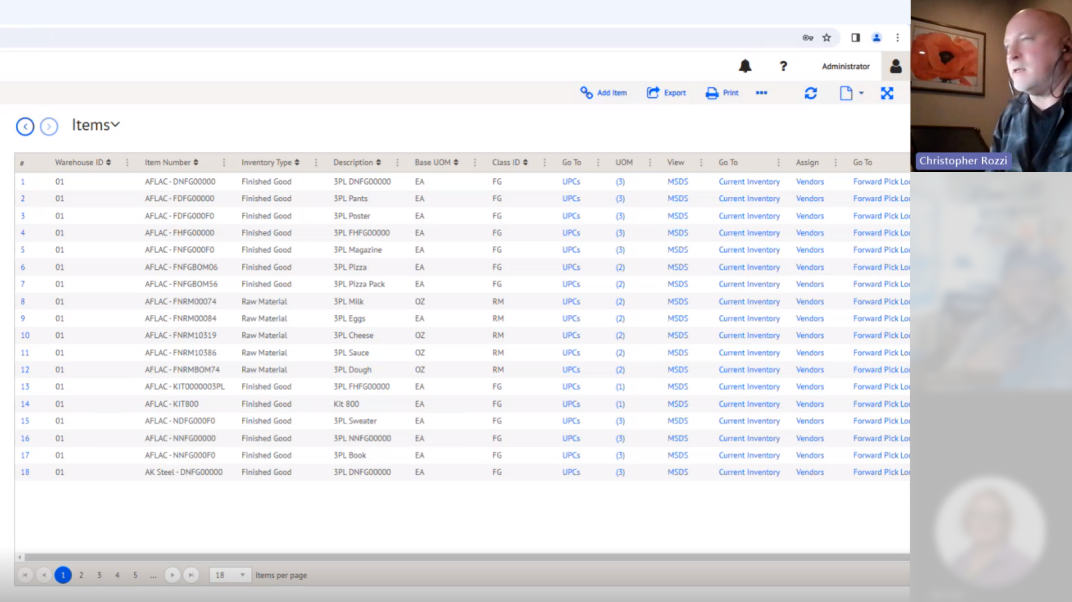The height and width of the screenshot is (602, 1072).
Task: Go to page 2 of items
Action: (81, 575)
